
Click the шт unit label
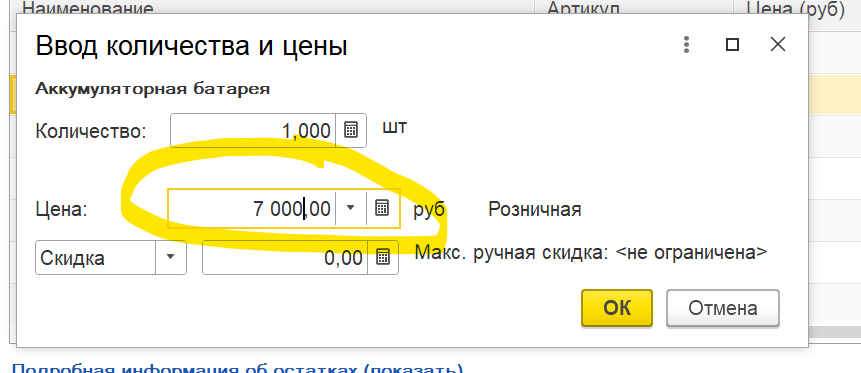click(x=395, y=127)
